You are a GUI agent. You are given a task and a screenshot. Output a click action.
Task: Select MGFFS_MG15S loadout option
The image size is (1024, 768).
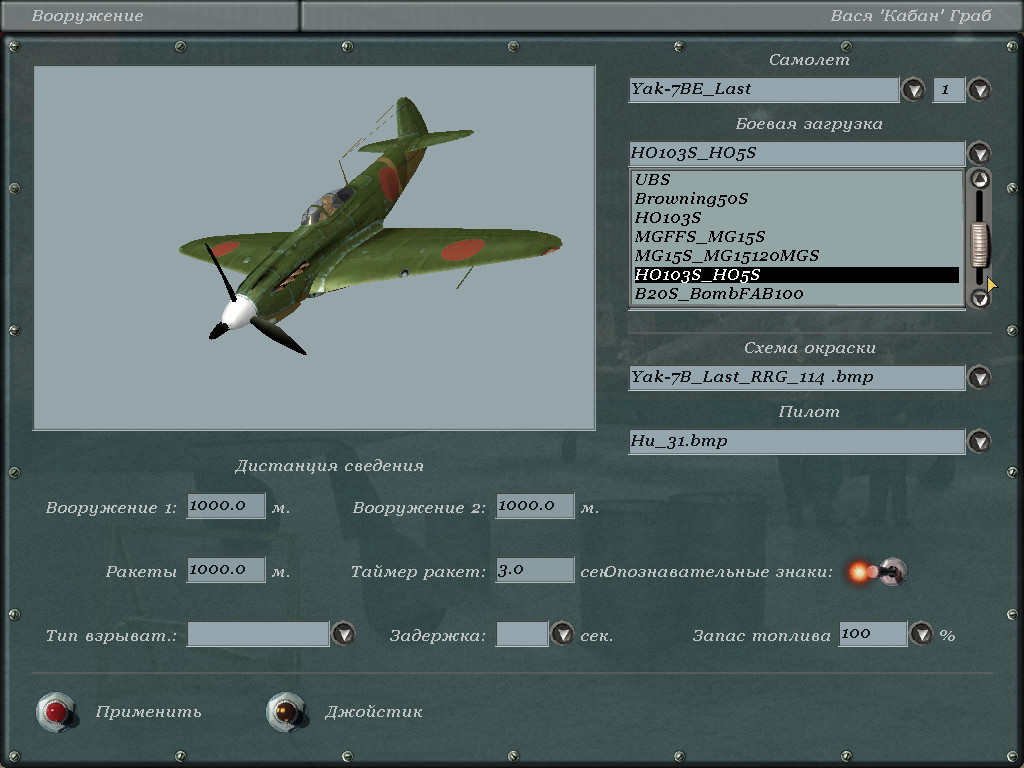(x=797, y=236)
